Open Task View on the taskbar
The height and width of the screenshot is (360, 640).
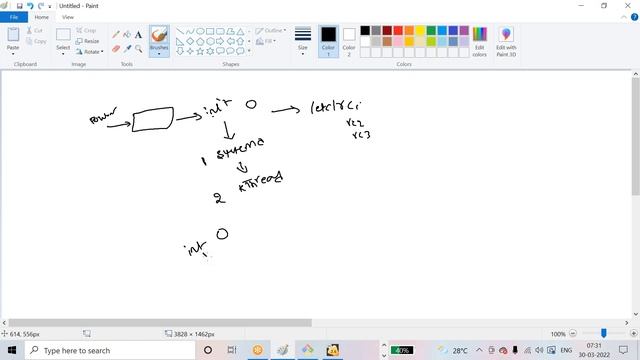[x=232, y=350]
